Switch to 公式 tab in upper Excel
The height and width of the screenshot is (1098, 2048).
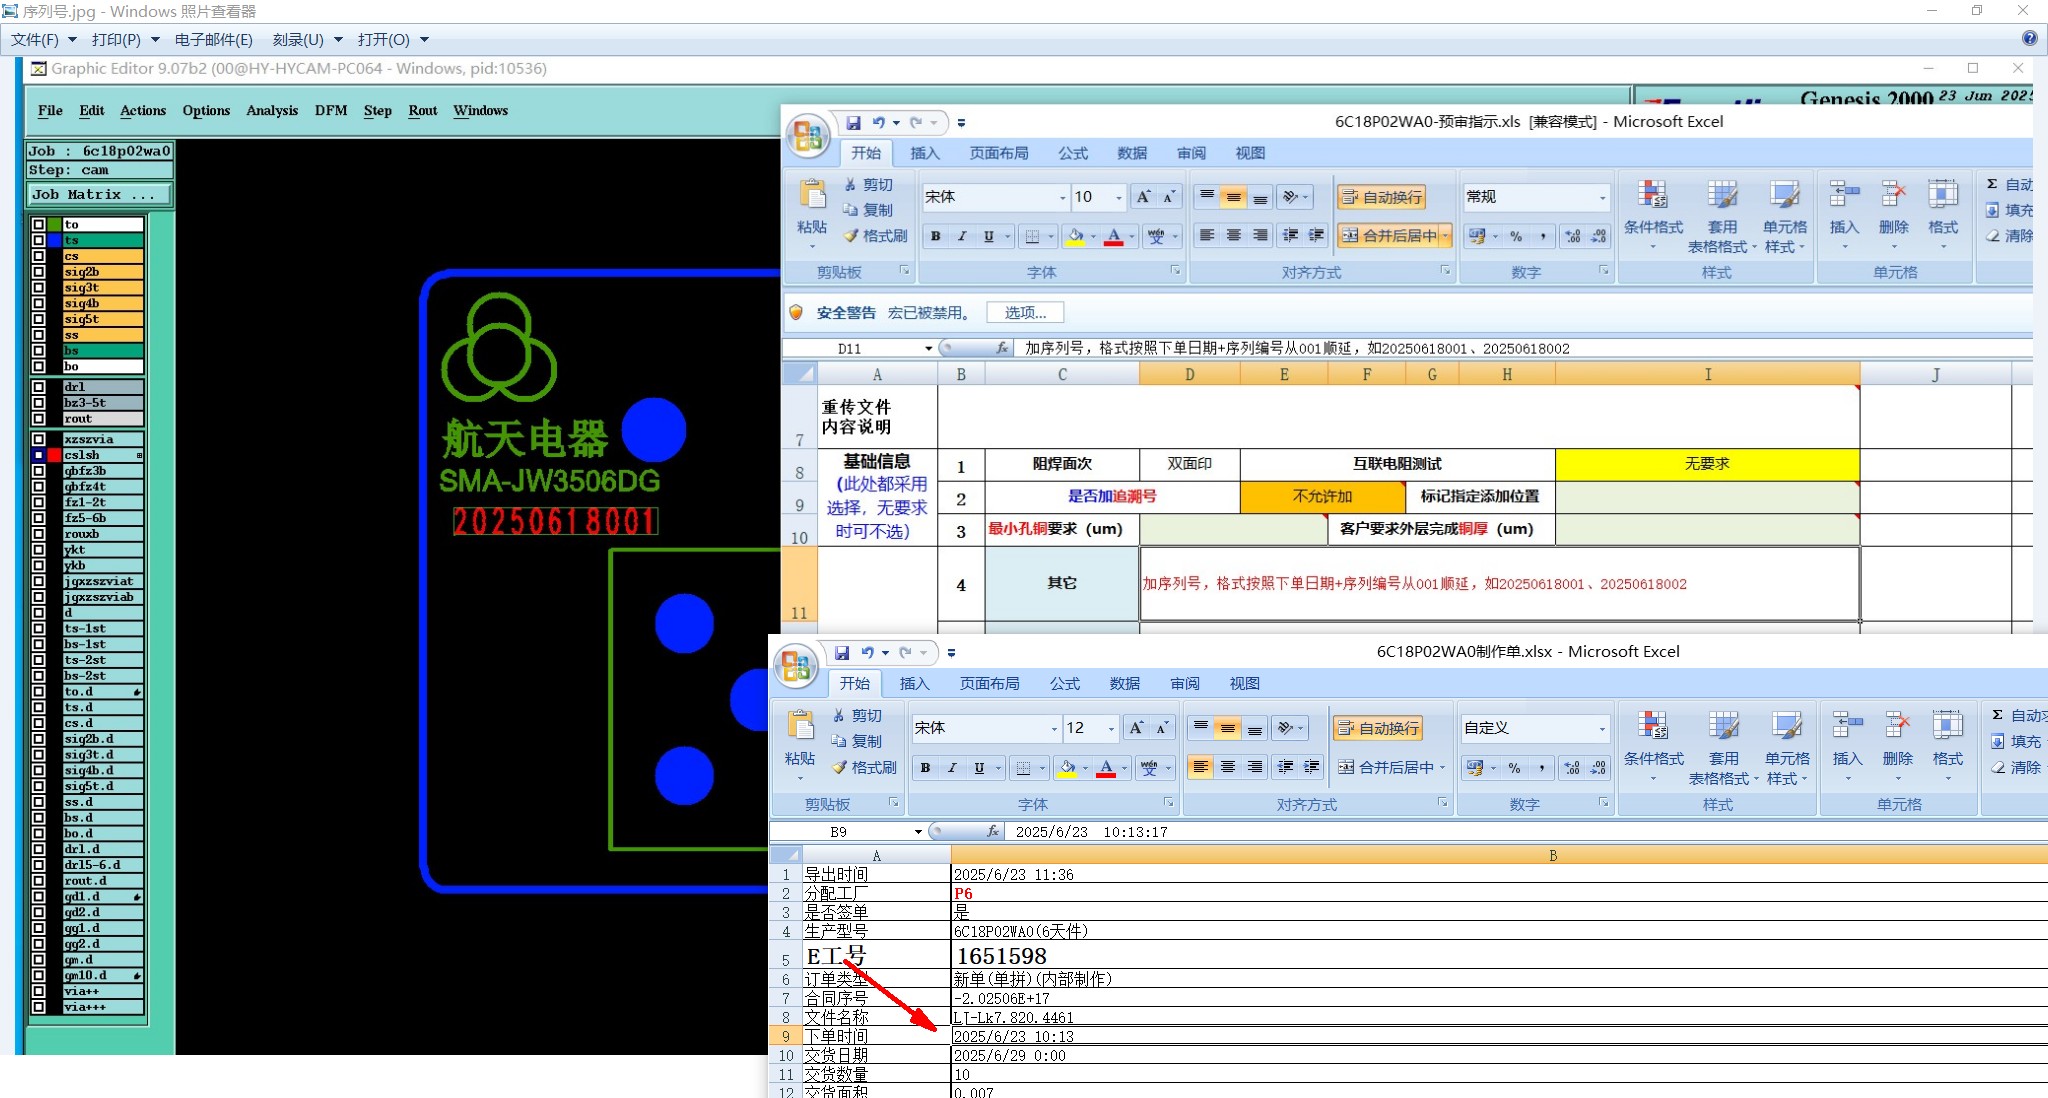click(x=1072, y=153)
